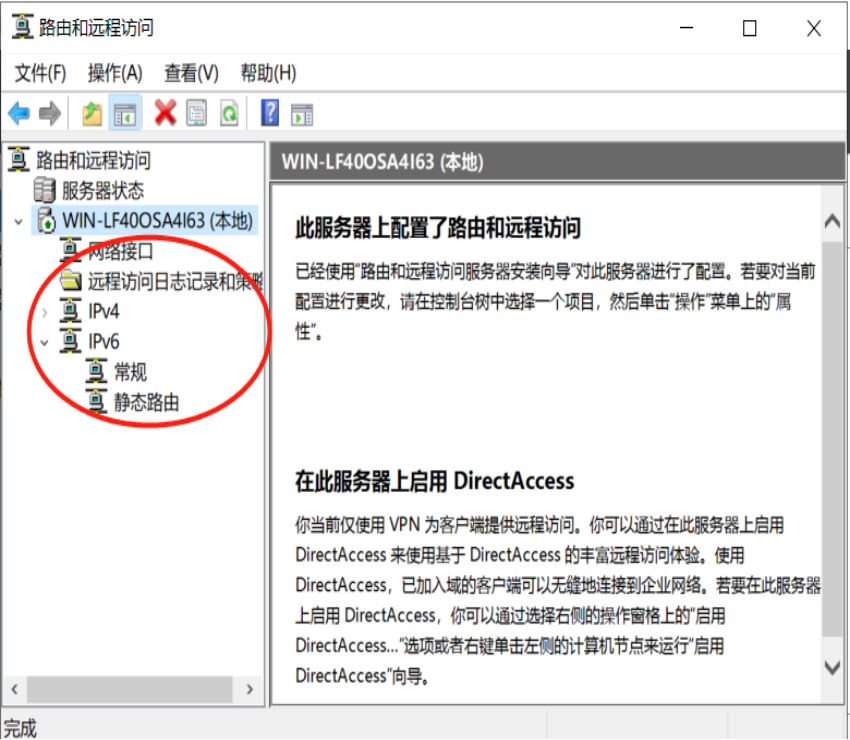Open the 查看(V) menu
The height and width of the screenshot is (740, 850).
191,73
